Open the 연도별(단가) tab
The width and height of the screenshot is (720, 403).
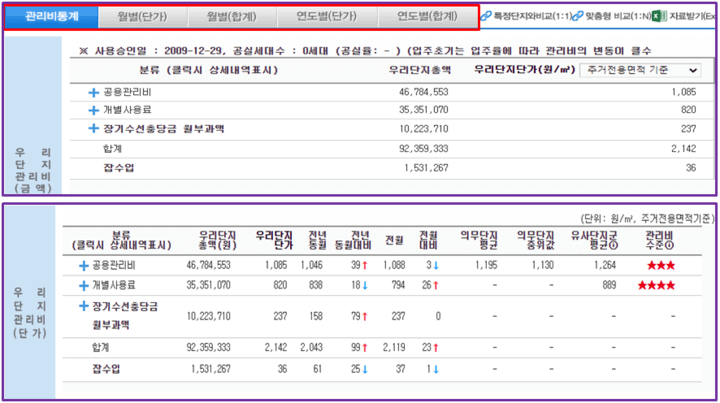click(327, 17)
